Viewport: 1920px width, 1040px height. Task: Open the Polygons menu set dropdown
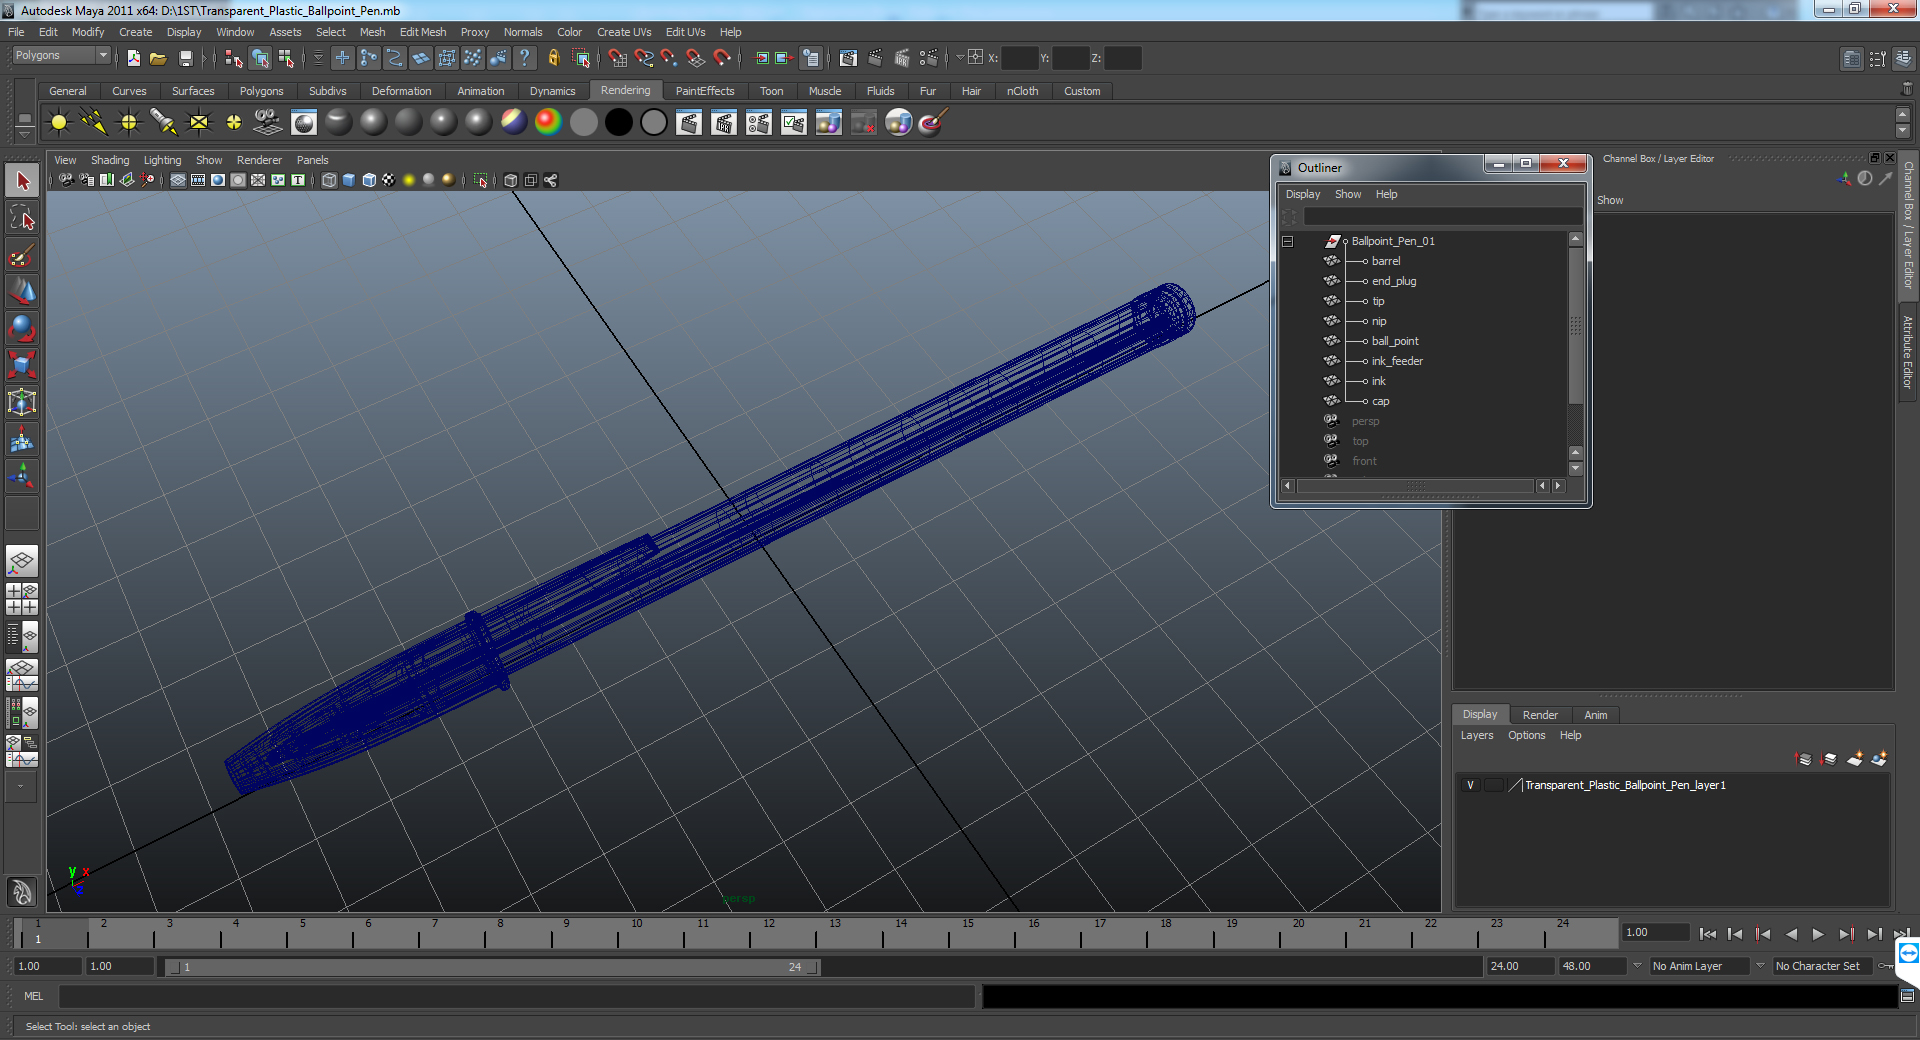pos(61,56)
